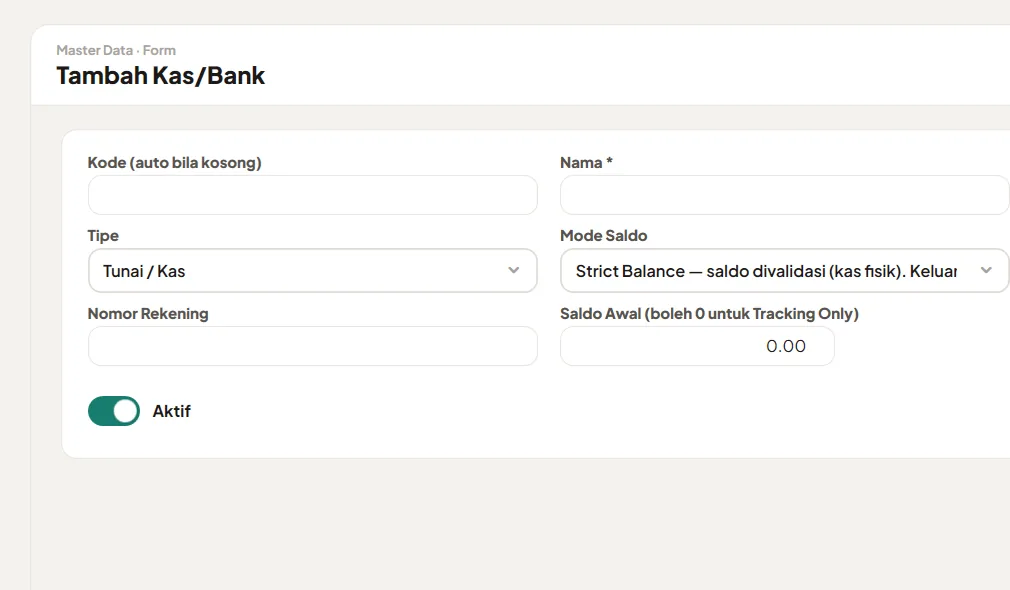The height and width of the screenshot is (590, 1010).
Task: Click the Master Data breadcrumb text
Action: [x=95, y=50]
